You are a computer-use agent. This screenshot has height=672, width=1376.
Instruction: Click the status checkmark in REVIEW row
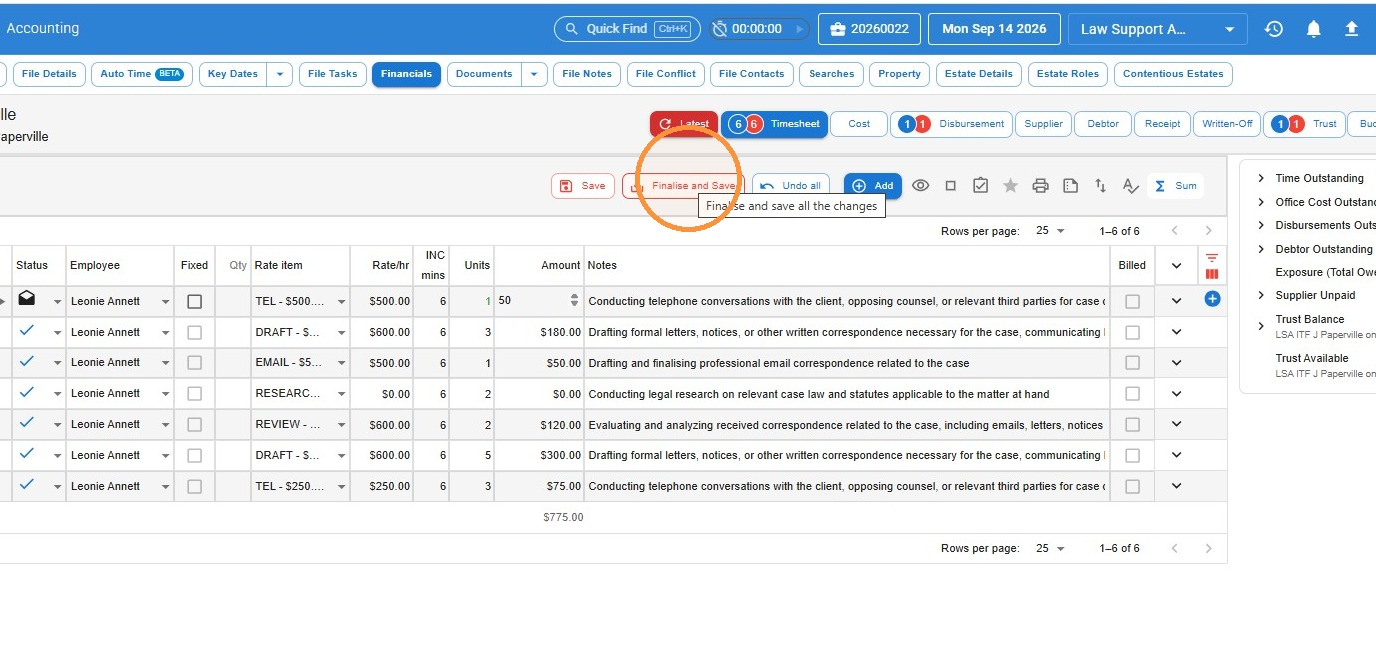pos(27,423)
